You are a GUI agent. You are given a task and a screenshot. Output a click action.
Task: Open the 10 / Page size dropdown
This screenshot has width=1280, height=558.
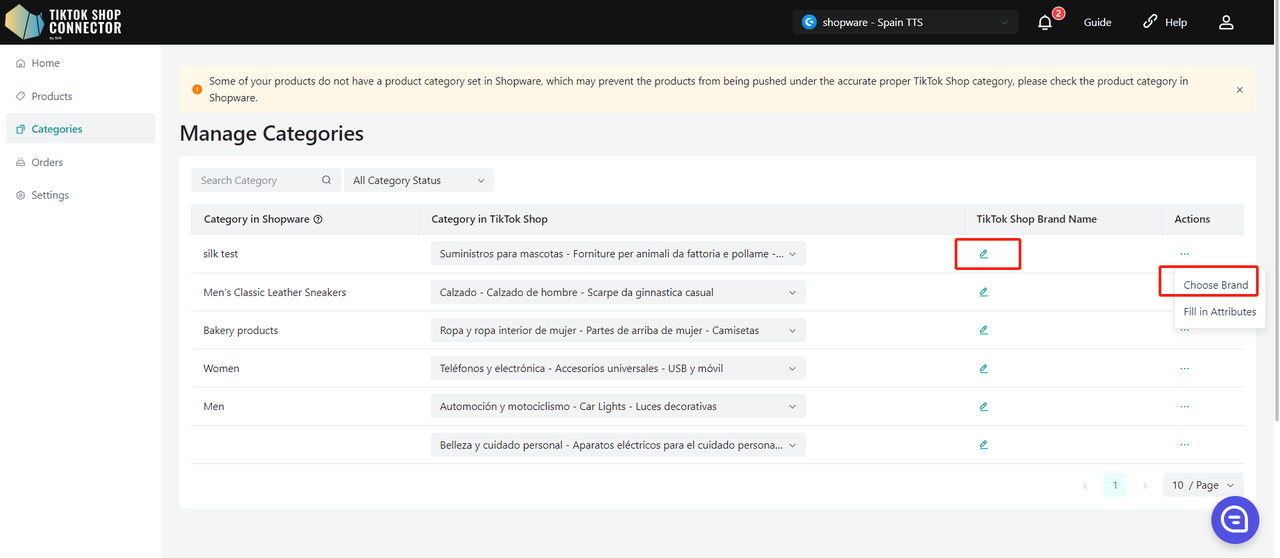(1203, 485)
